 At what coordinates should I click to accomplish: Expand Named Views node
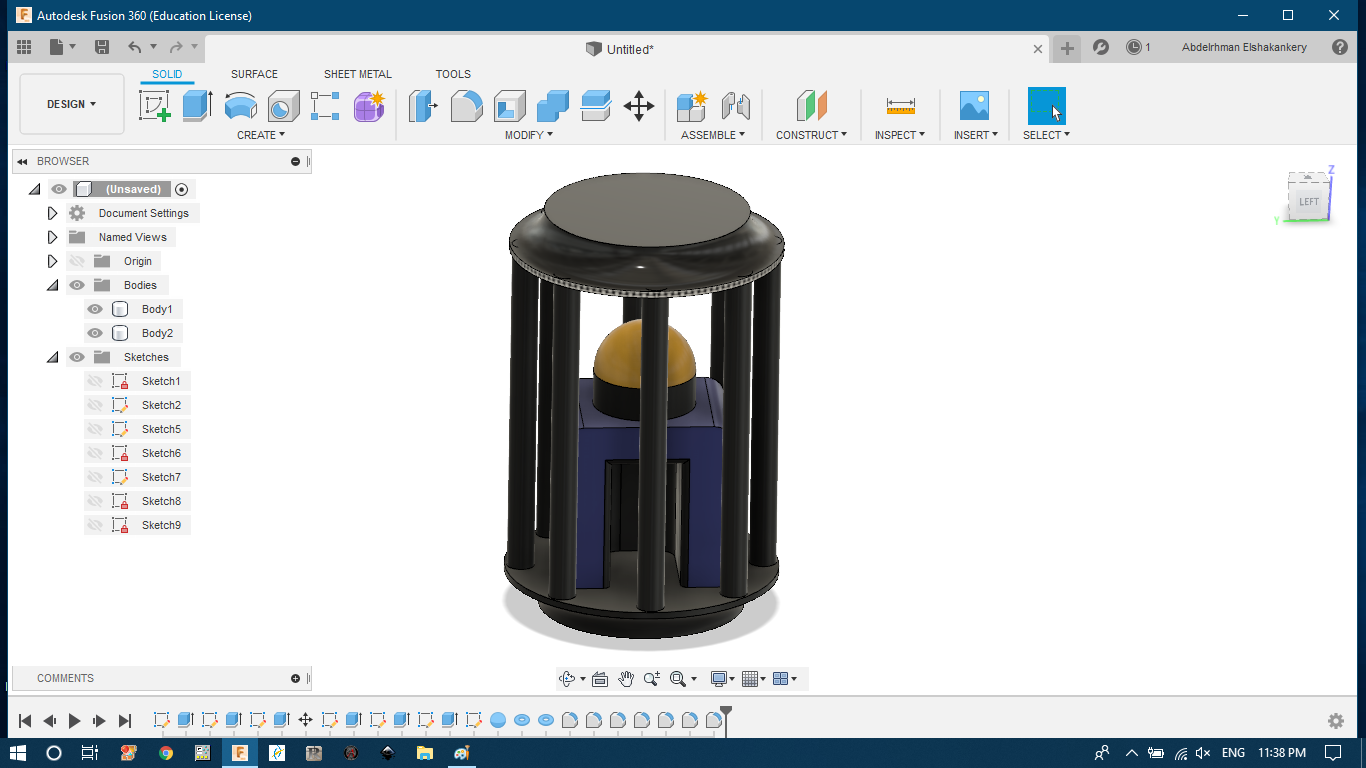click(53, 237)
